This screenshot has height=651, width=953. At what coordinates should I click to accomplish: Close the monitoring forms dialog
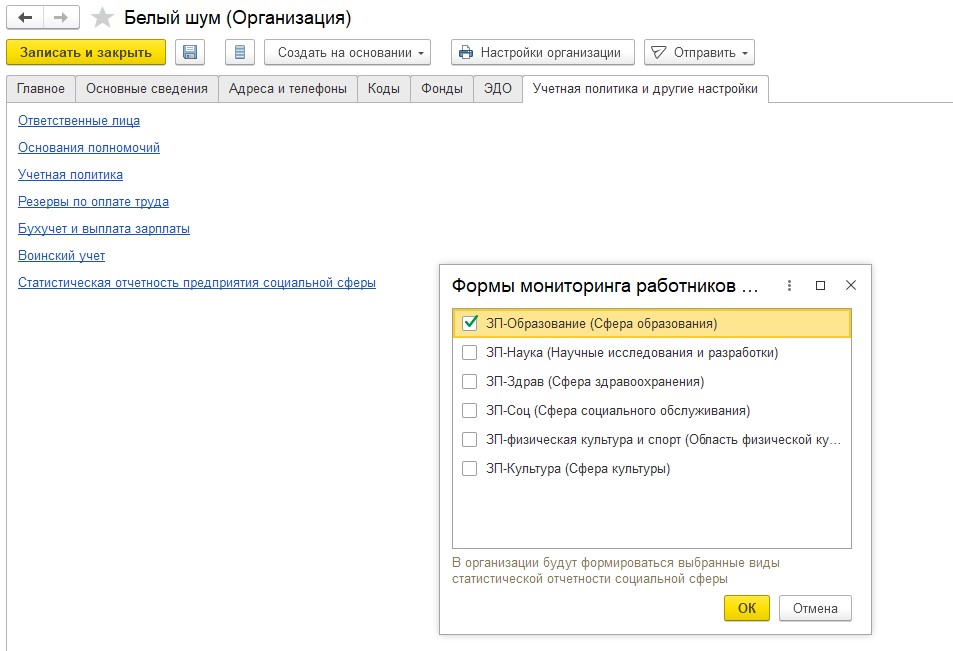(851, 285)
